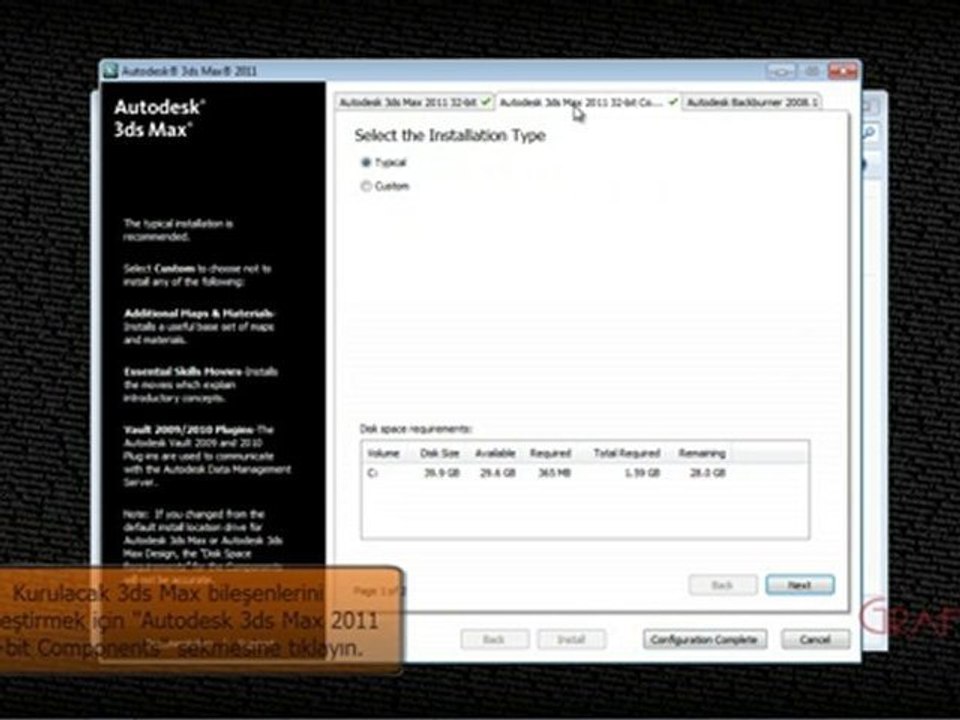
Task: Click the 29.4 GB available value
Action: pyautogui.click(x=498, y=473)
